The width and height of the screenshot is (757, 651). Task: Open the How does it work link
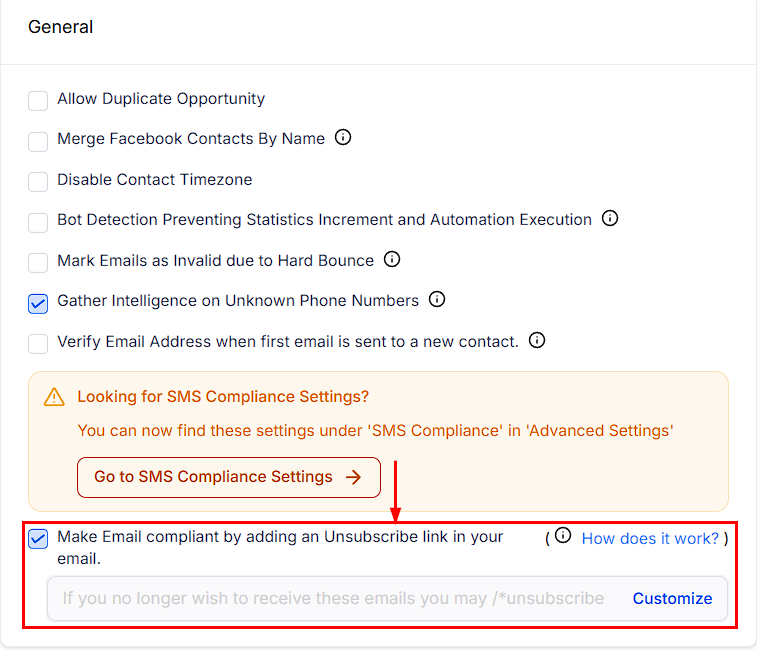tap(650, 538)
